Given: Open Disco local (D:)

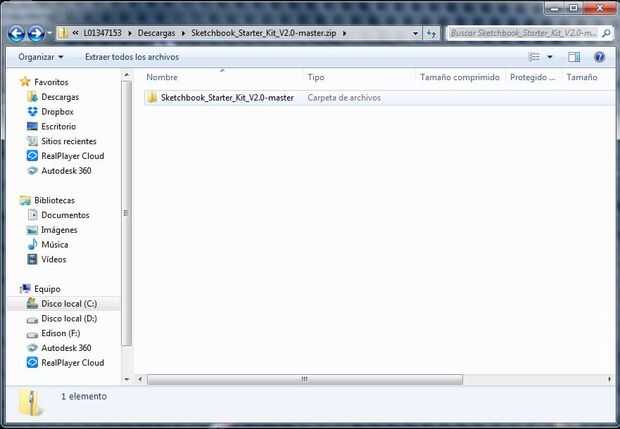Looking at the screenshot, I should [69, 319].
